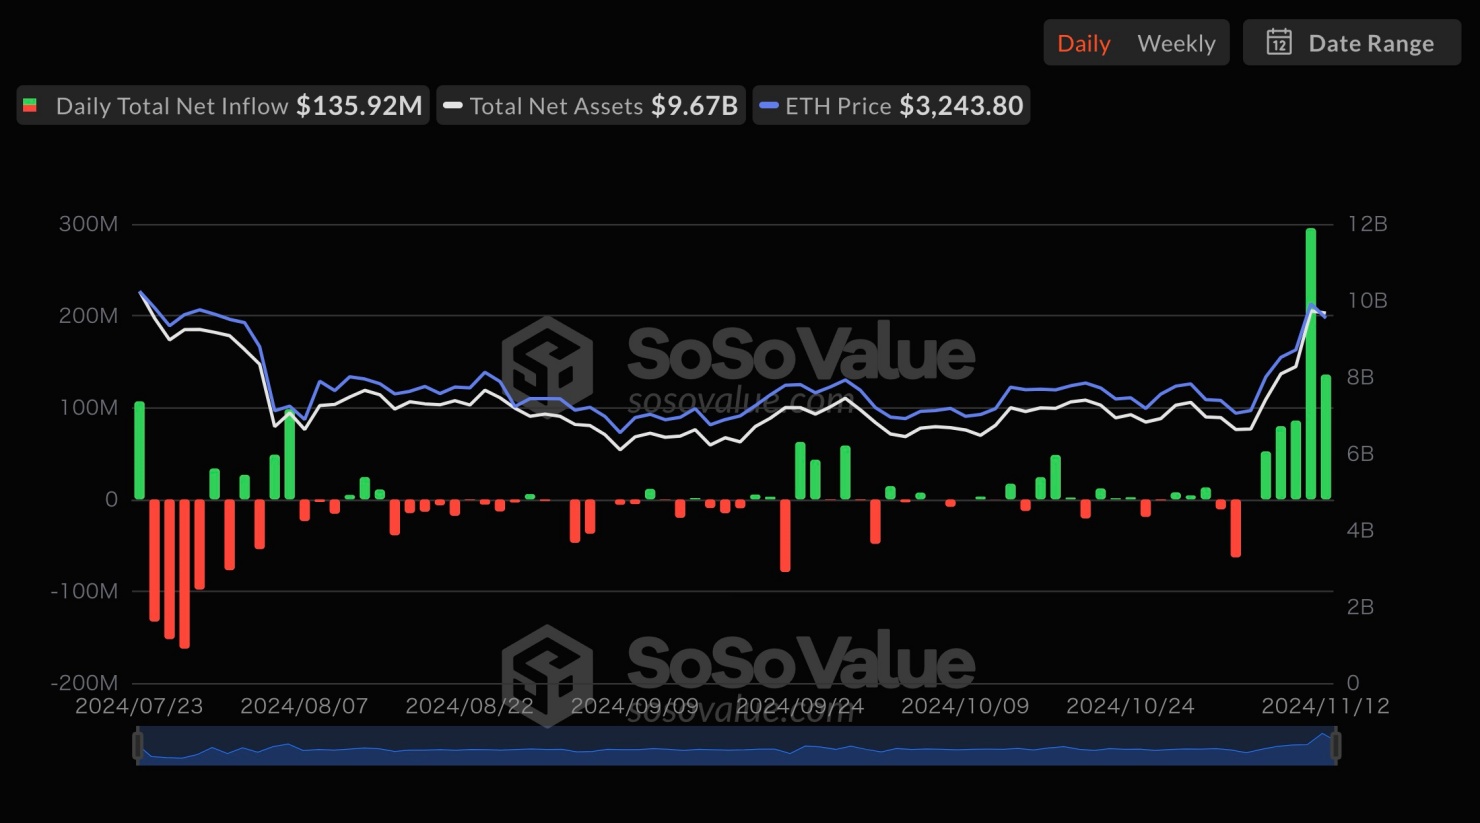Click the 100M left axis label
Image resolution: width=1480 pixels, height=823 pixels.
pyautogui.click(x=88, y=408)
